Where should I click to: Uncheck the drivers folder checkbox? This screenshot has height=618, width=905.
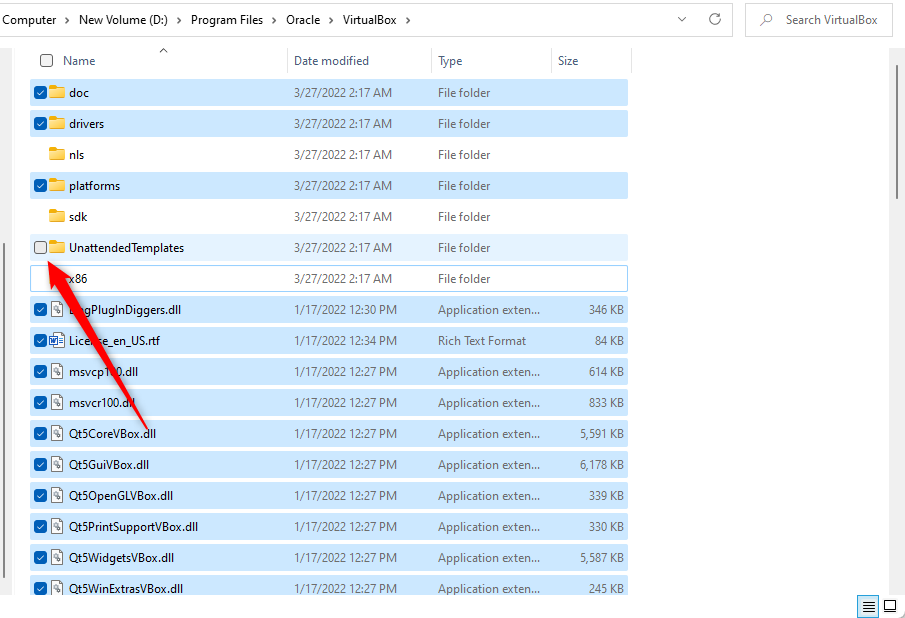point(40,124)
